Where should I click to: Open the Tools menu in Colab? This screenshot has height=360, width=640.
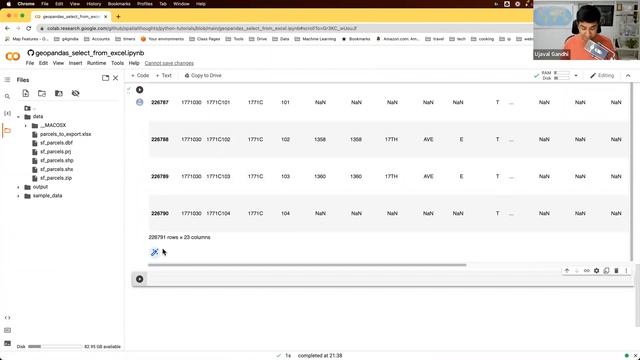click(x=117, y=63)
